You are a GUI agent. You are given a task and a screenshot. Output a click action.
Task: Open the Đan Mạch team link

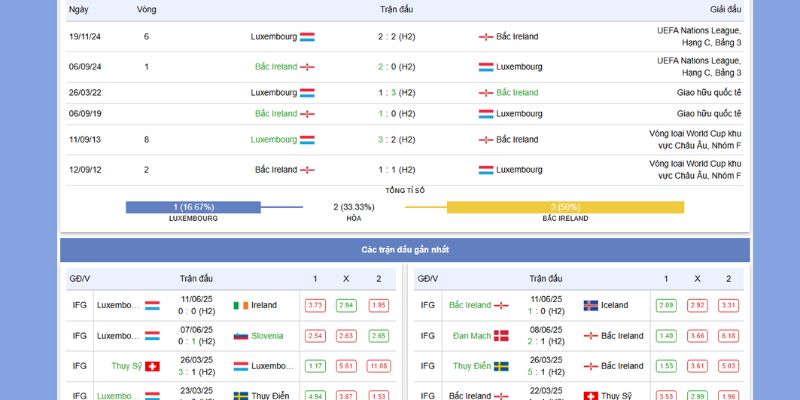pyautogui.click(x=470, y=336)
